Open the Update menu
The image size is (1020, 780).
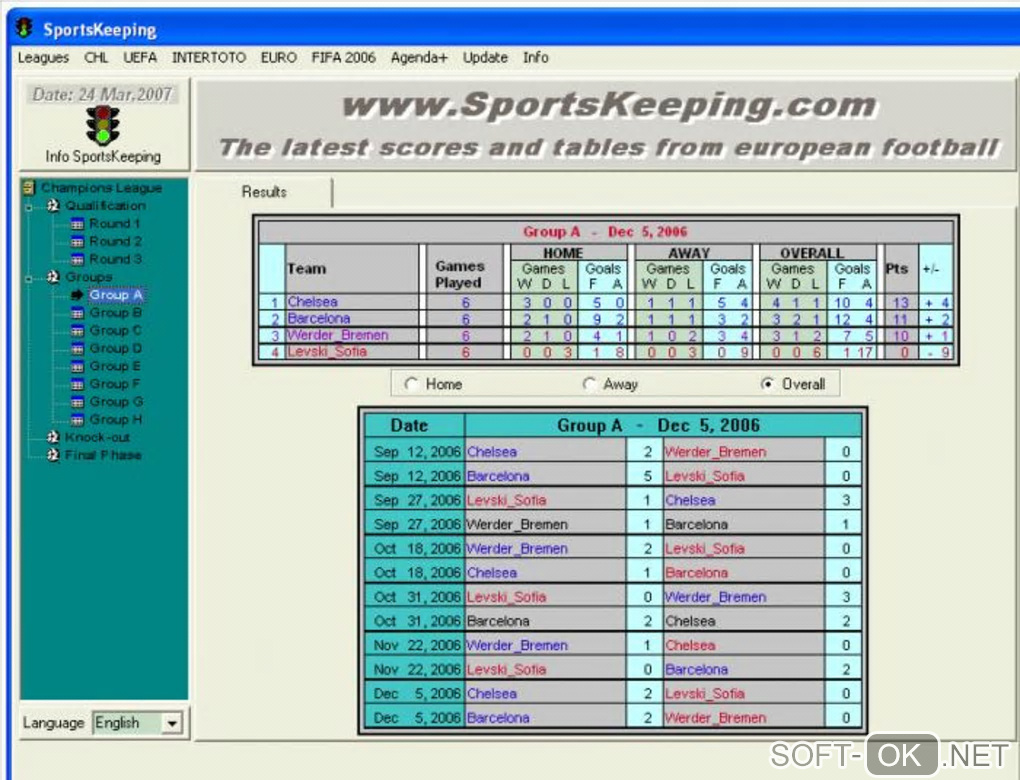click(x=485, y=58)
